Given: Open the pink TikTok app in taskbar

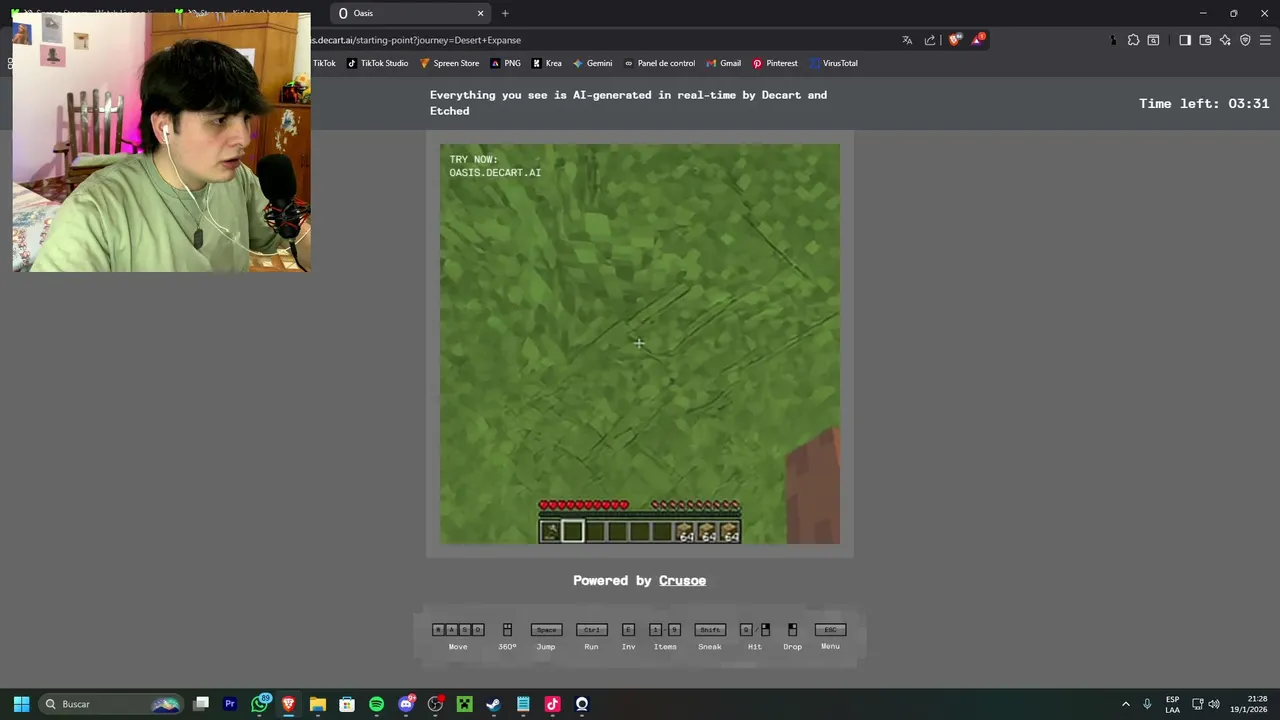Looking at the screenshot, I should click(552, 704).
